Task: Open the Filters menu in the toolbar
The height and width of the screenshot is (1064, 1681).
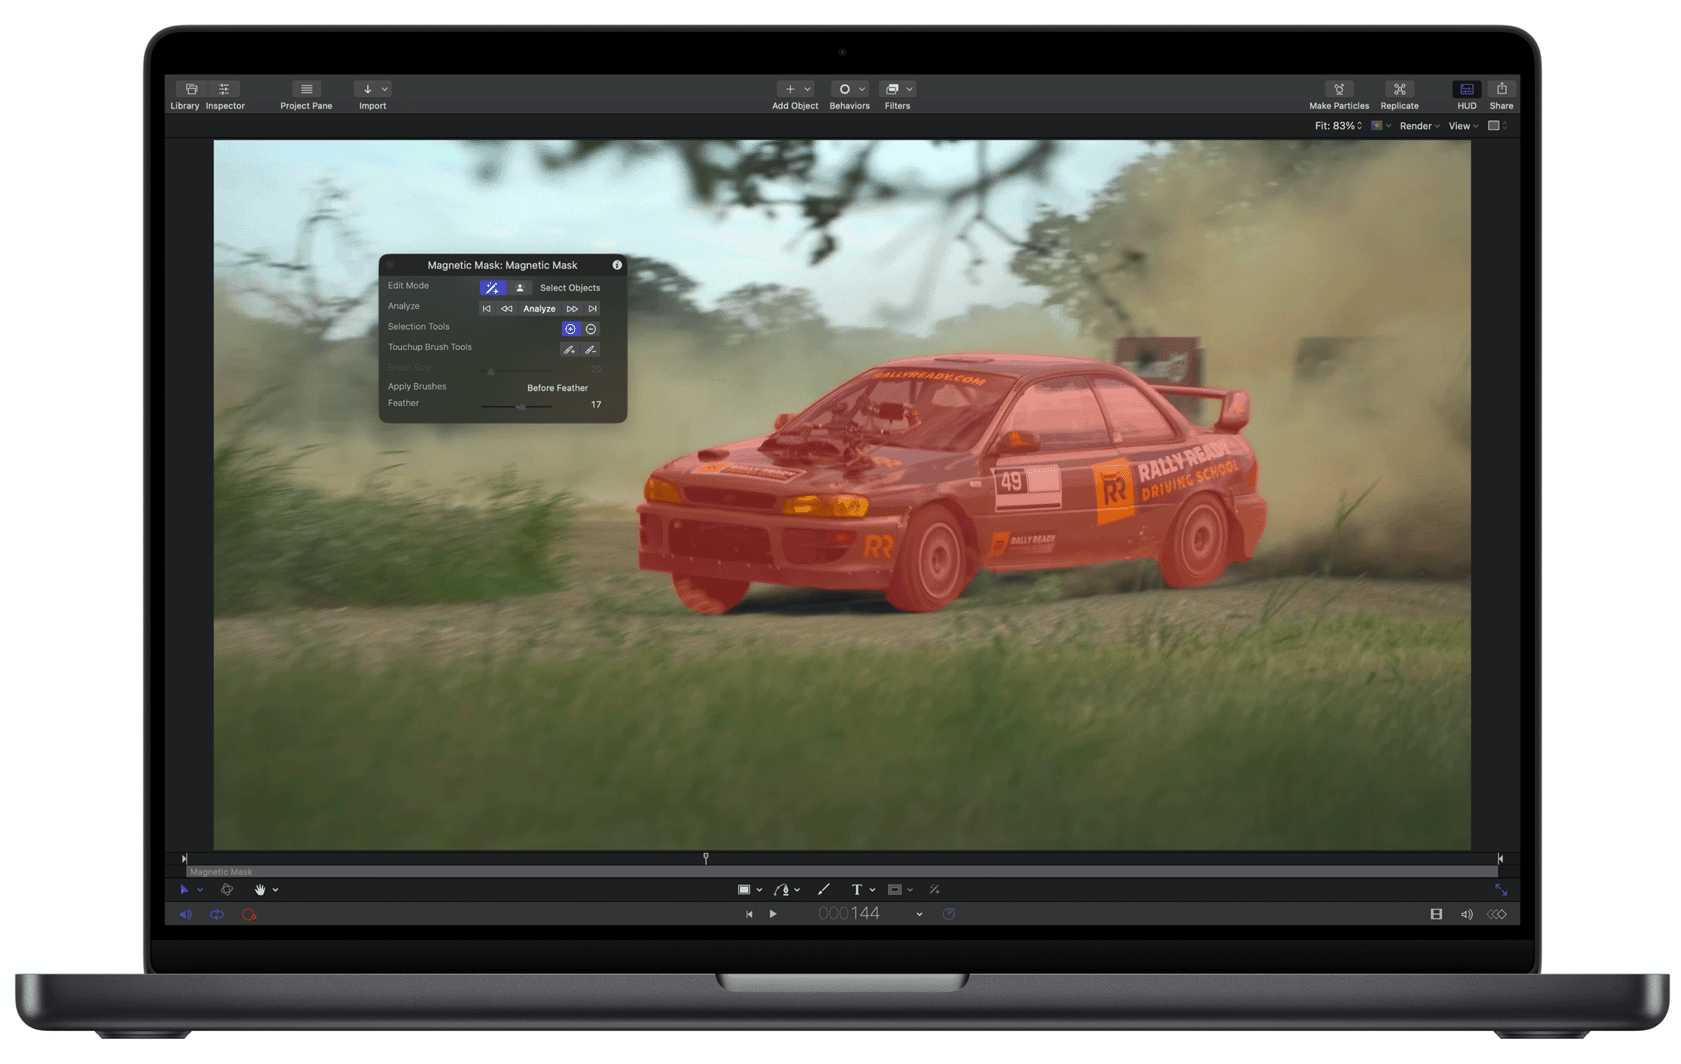Action: pyautogui.click(x=897, y=89)
